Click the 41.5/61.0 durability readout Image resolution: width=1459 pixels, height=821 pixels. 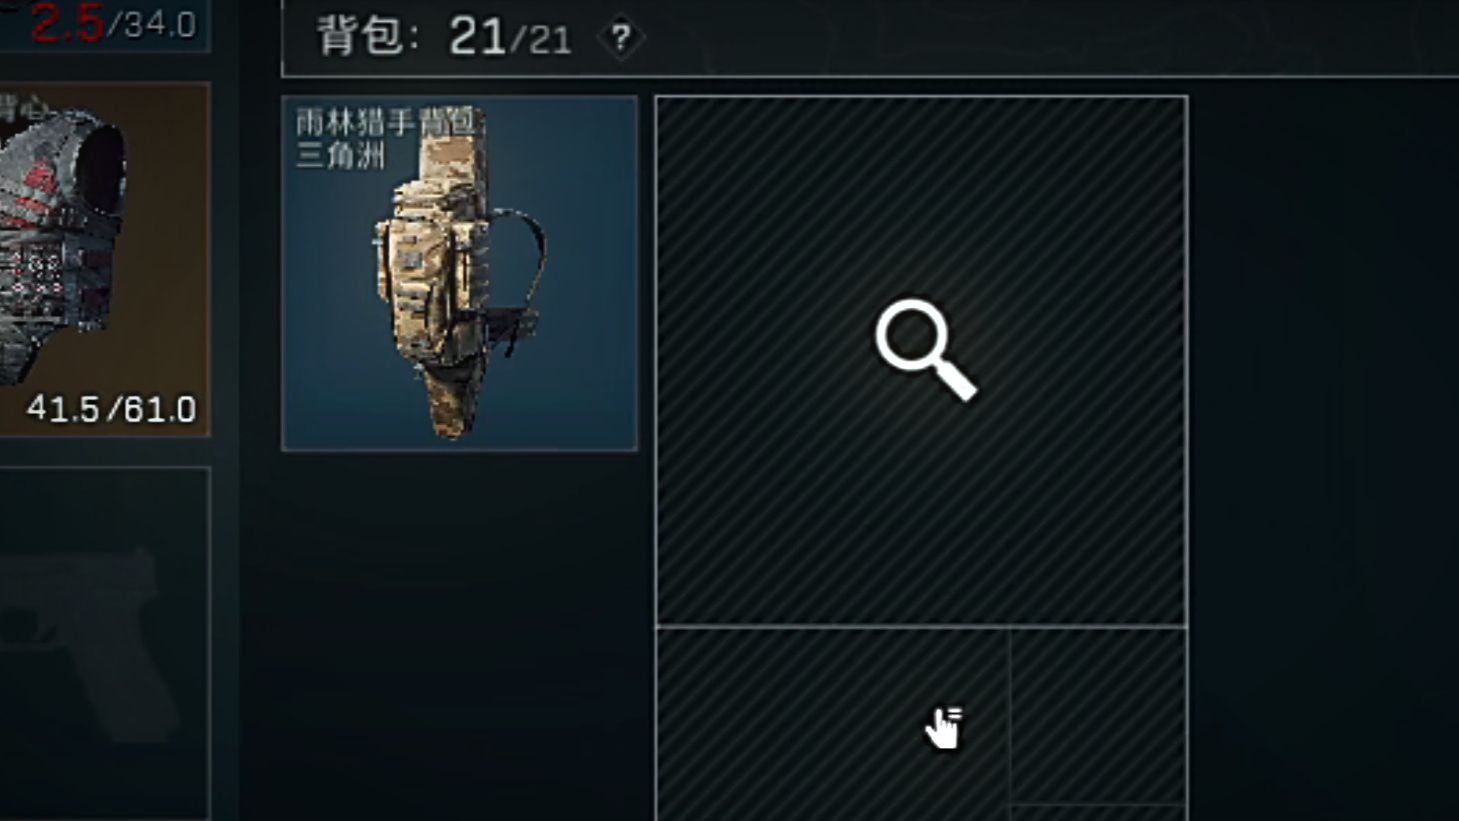click(x=111, y=408)
